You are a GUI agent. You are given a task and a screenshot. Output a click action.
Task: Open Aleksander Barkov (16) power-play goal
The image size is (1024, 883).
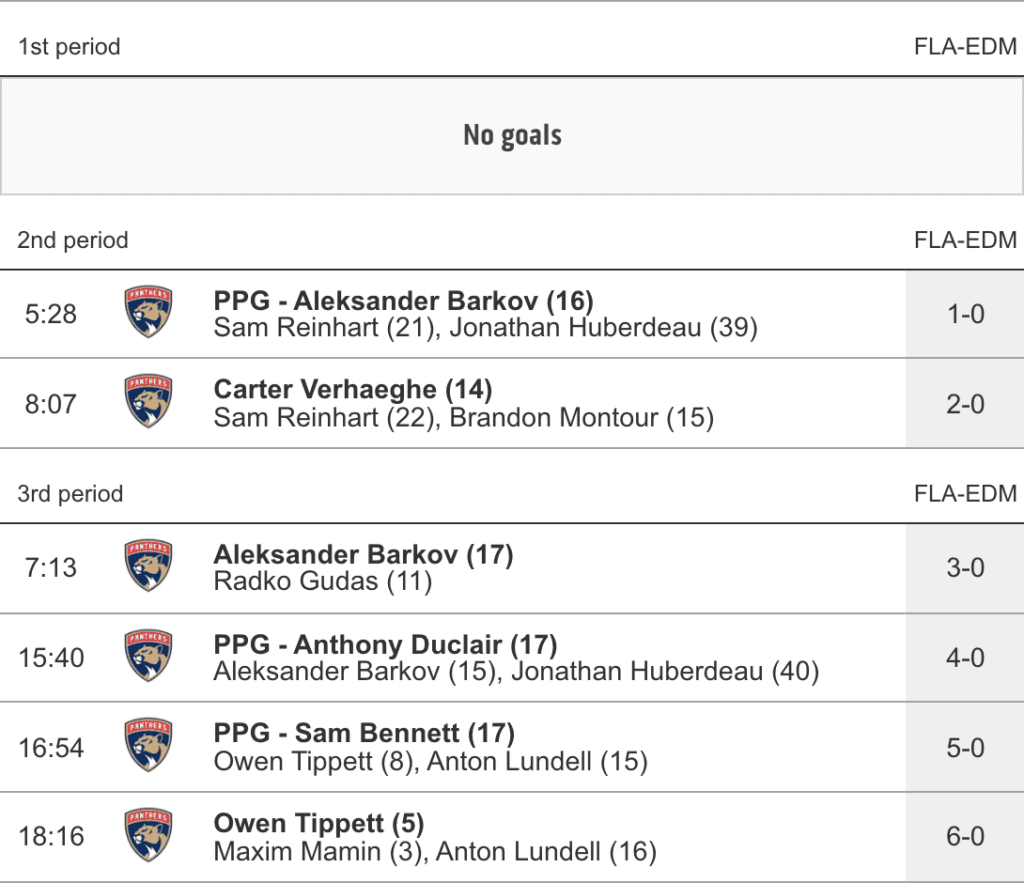tap(403, 301)
